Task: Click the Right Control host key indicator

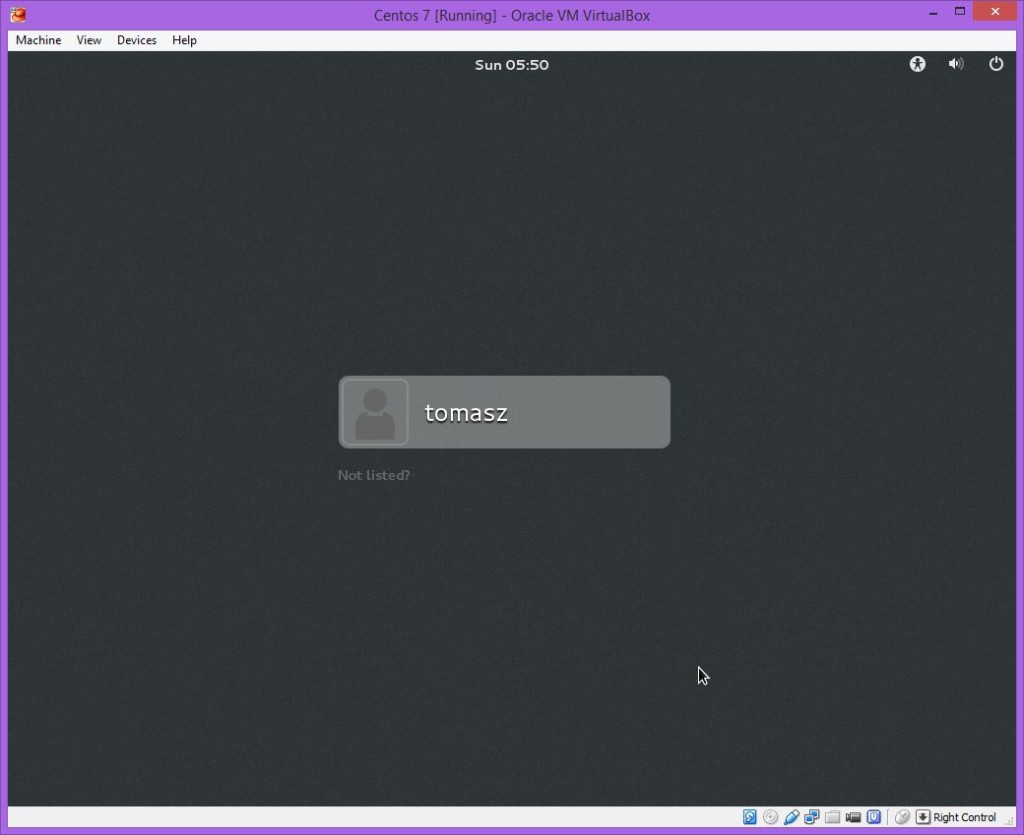Action: pos(957,817)
